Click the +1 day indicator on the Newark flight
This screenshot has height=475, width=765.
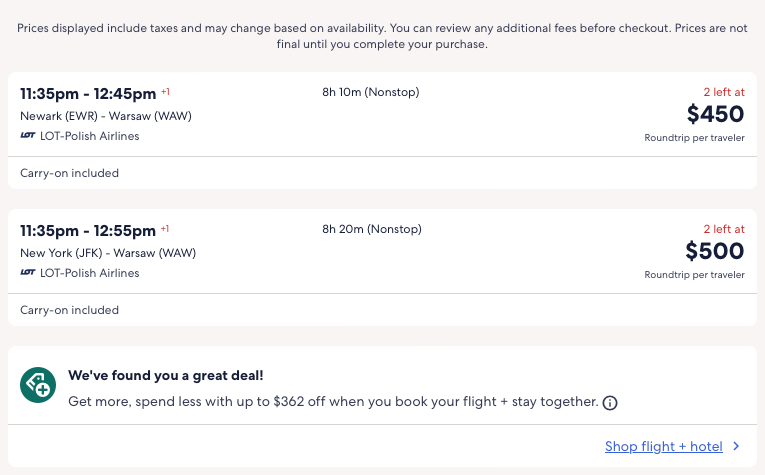(x=165, y=92)
